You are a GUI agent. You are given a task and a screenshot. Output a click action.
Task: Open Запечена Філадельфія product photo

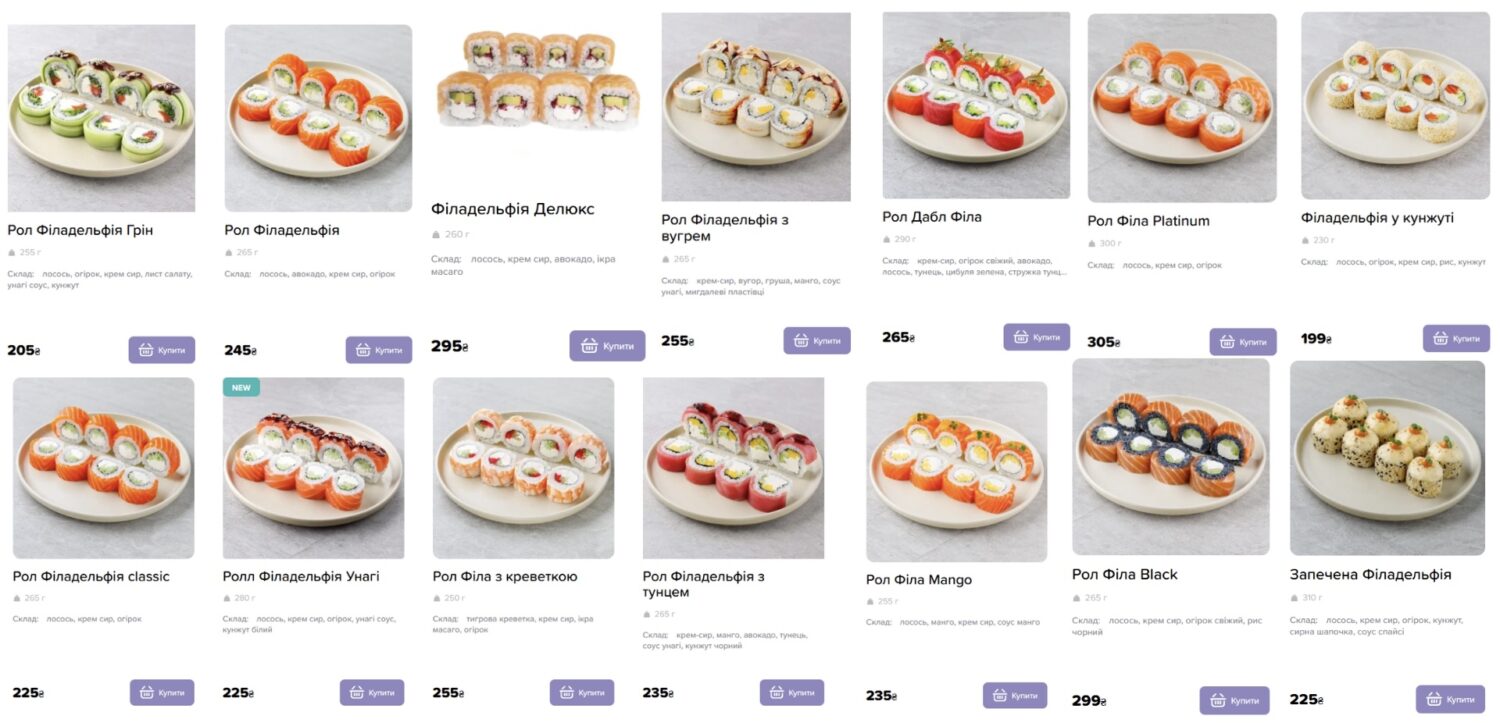coord(1387,457)
